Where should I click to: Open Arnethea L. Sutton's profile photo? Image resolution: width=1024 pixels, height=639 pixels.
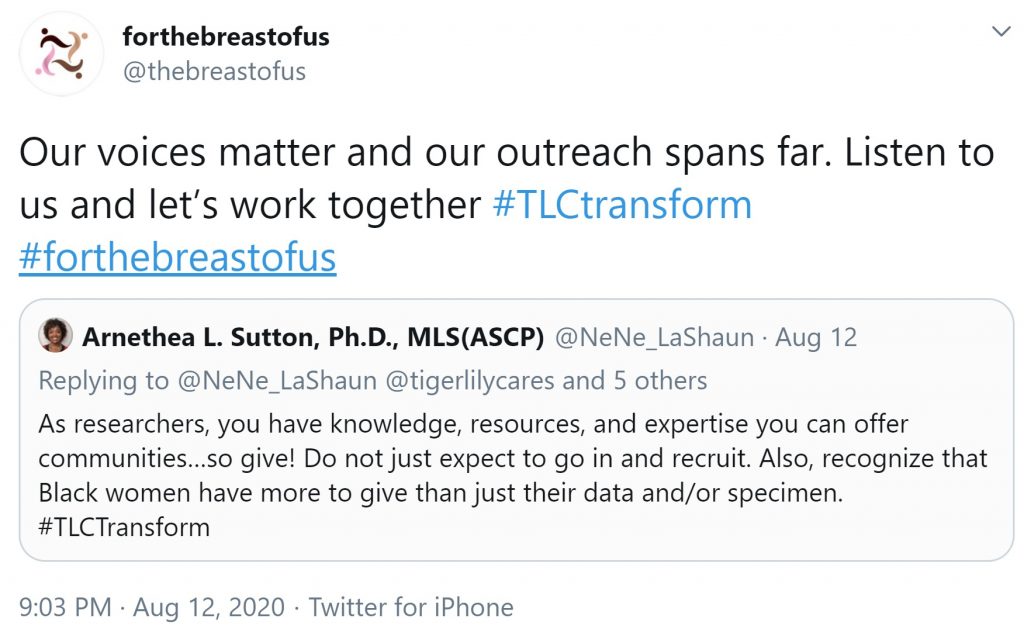[x=56, y=336]
